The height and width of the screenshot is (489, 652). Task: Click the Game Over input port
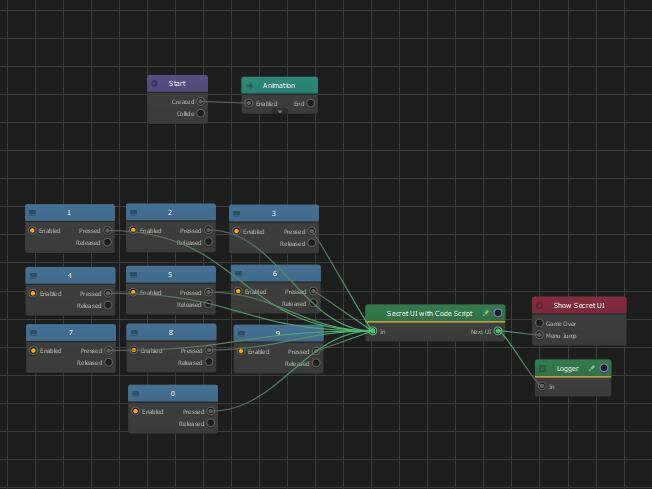(539, 323)
